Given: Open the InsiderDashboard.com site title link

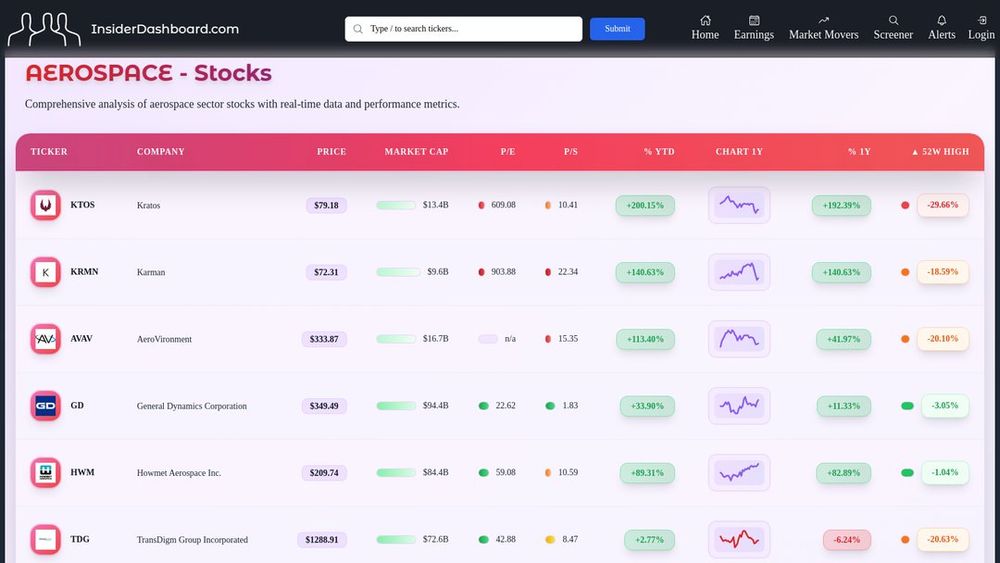Looking at the screenshot, I should pos(165,29).
